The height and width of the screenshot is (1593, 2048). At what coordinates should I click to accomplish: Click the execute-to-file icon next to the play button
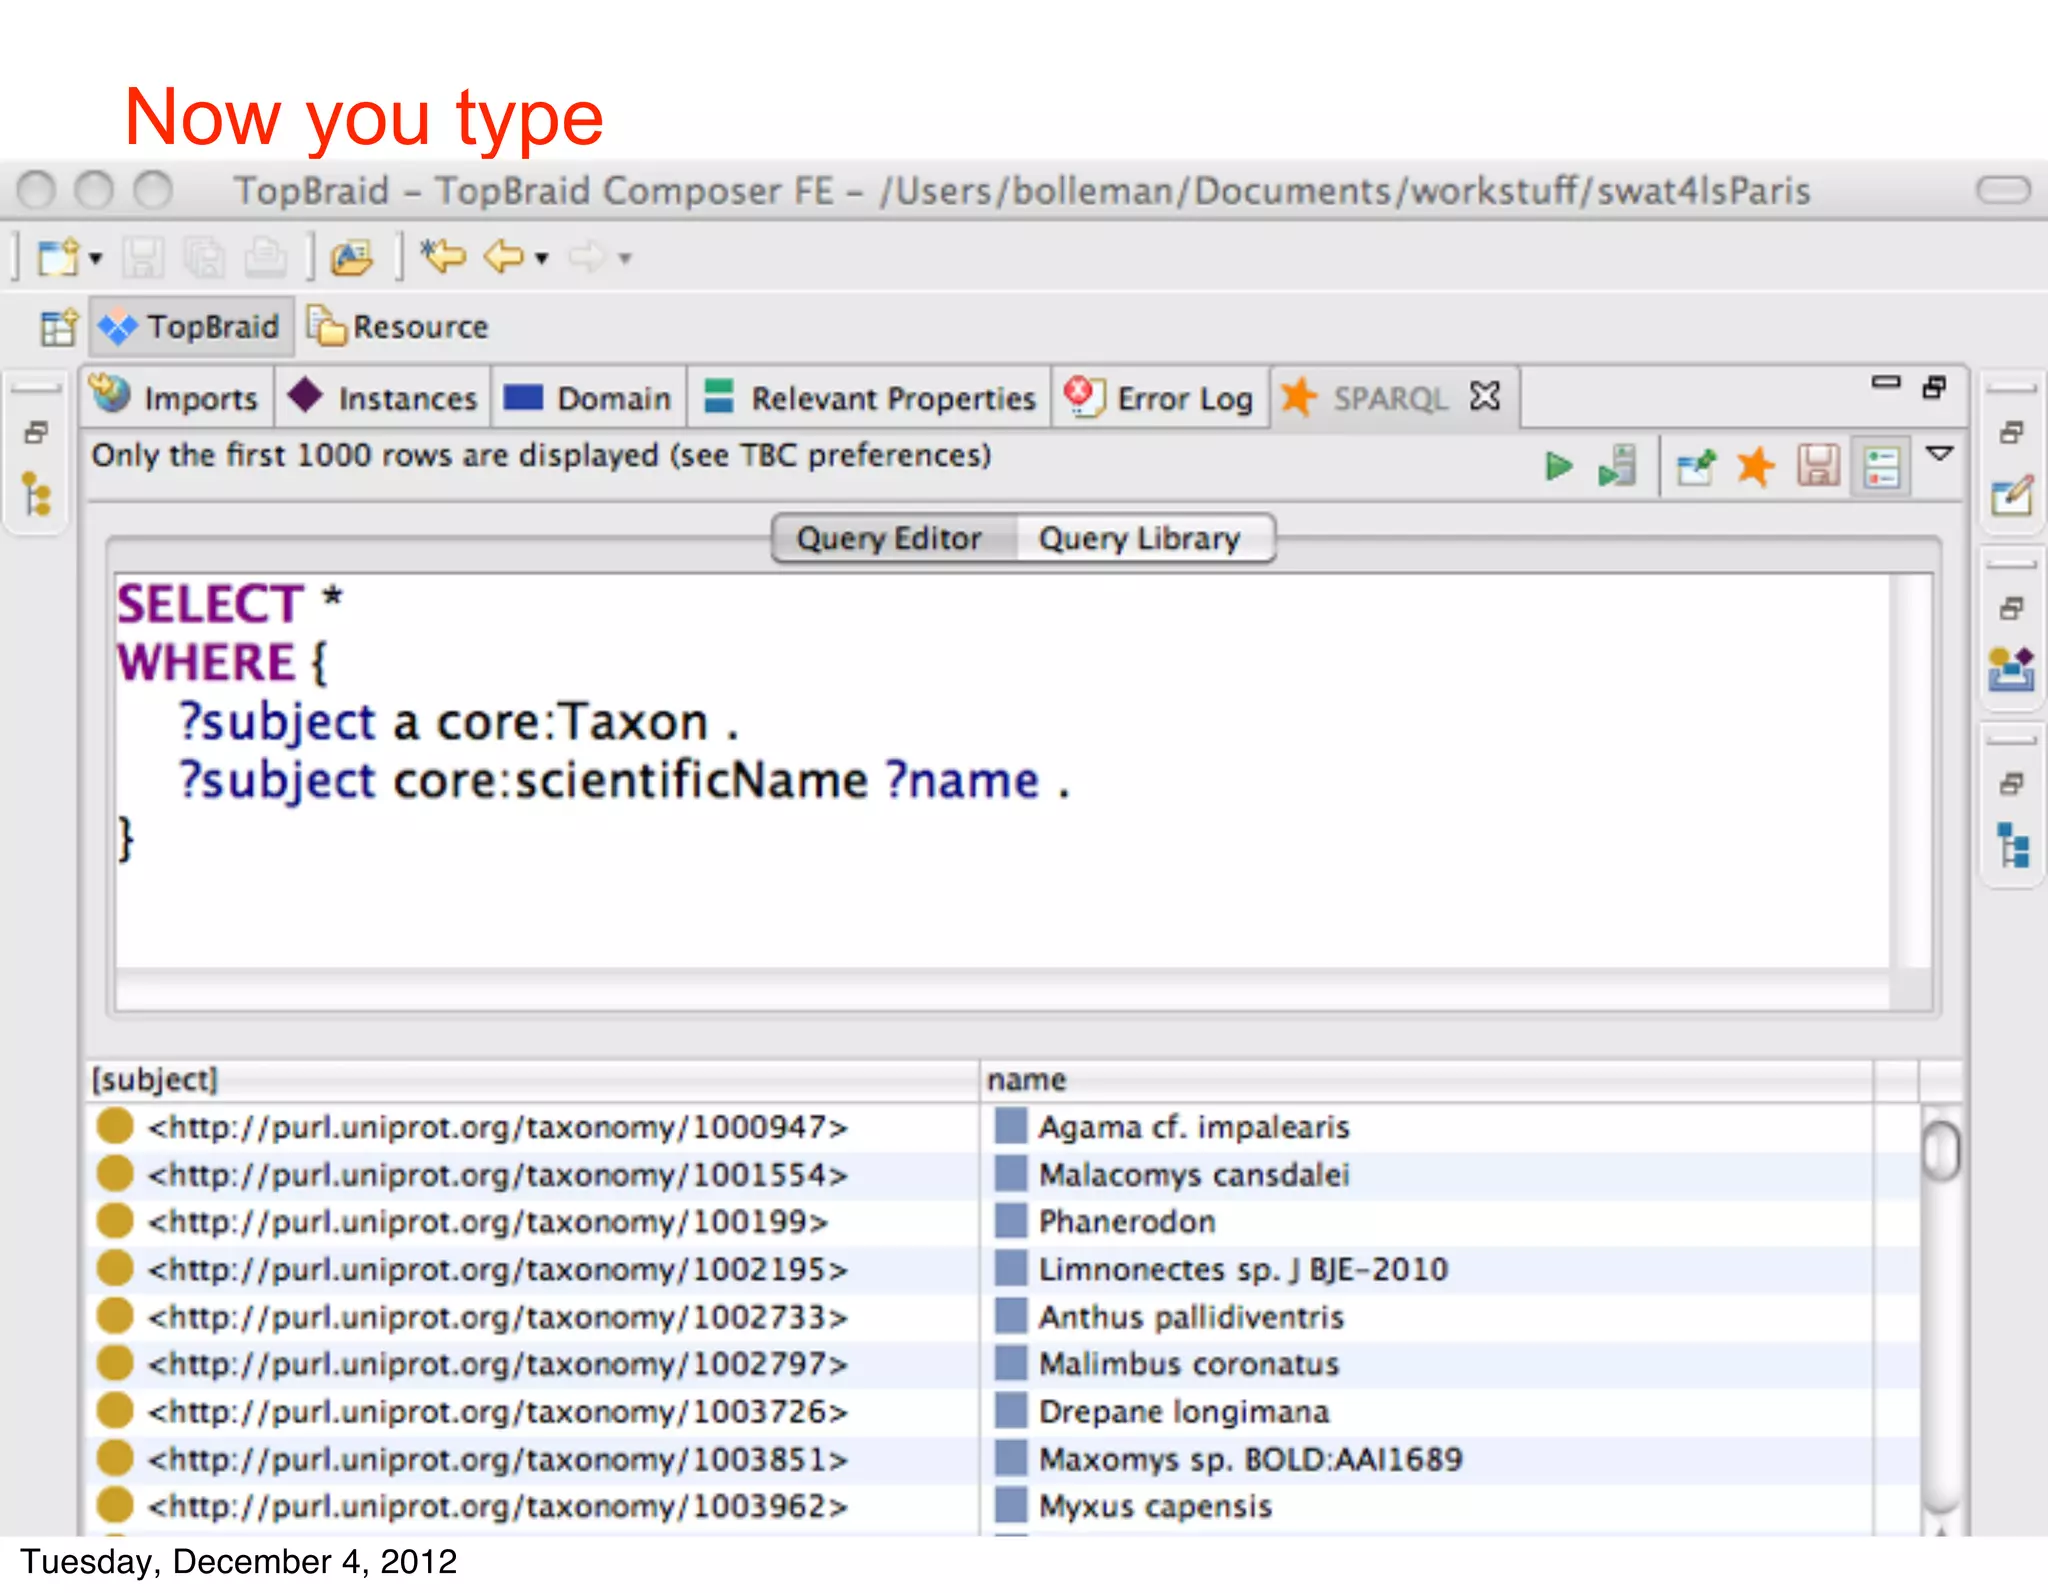point(1617,467)
